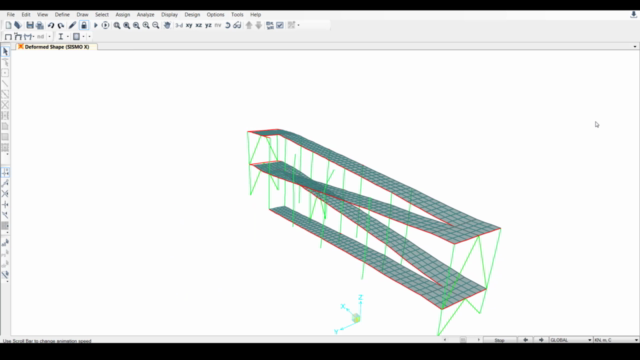Click the Restore Full View zoom icon

tap(127, 25)
